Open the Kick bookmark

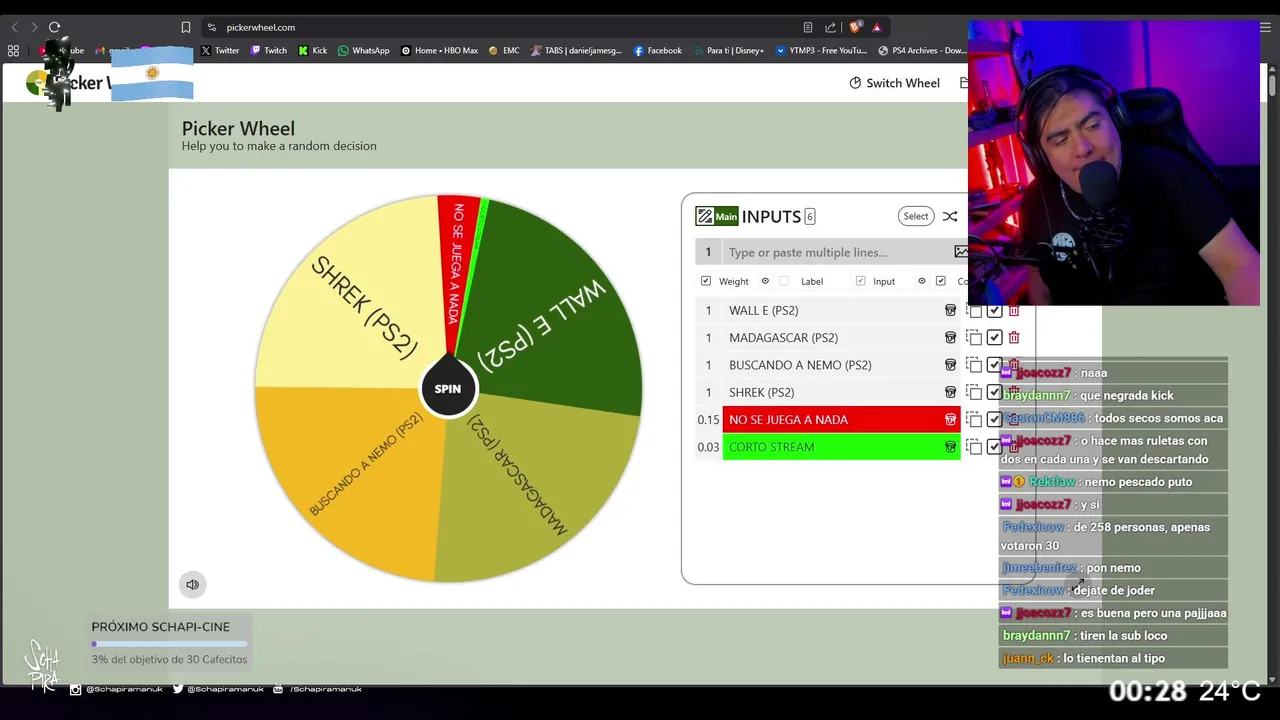click(x=313, y=50)
